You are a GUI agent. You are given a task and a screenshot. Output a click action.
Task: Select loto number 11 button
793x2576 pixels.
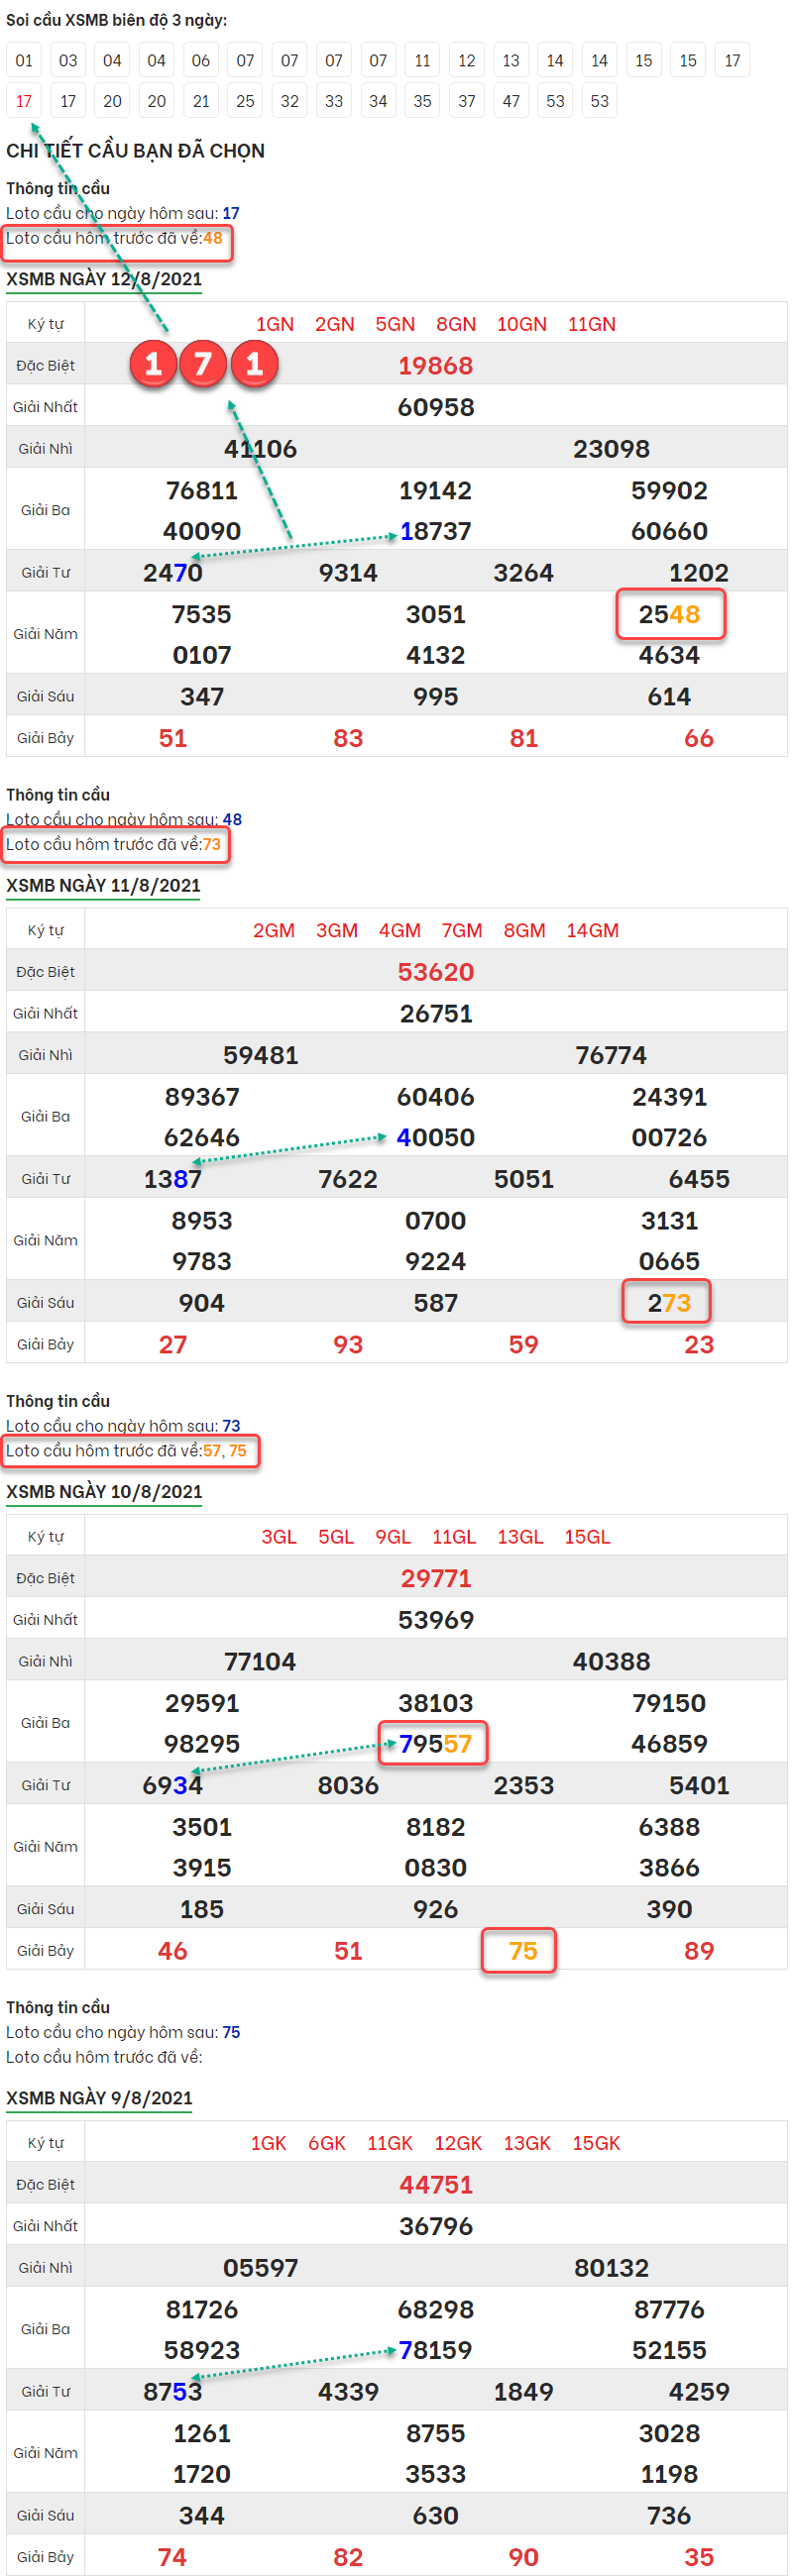click(422, 60)
